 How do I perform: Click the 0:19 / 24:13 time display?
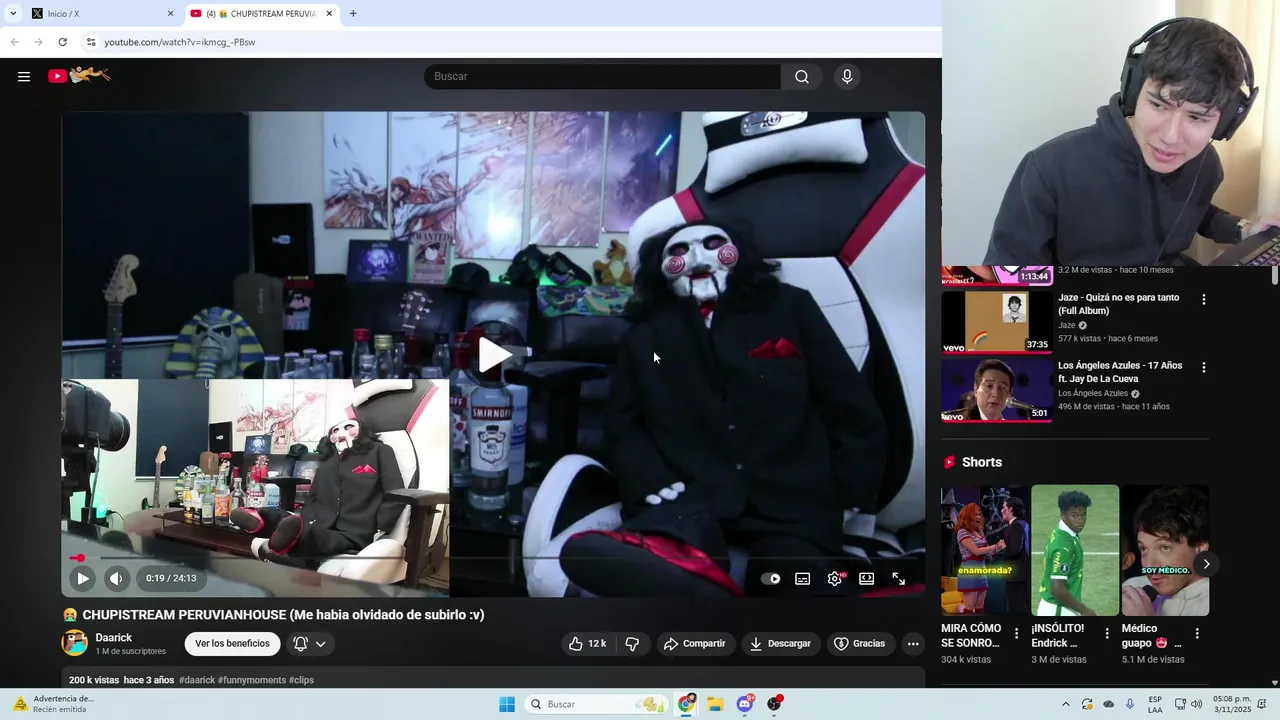171,578
